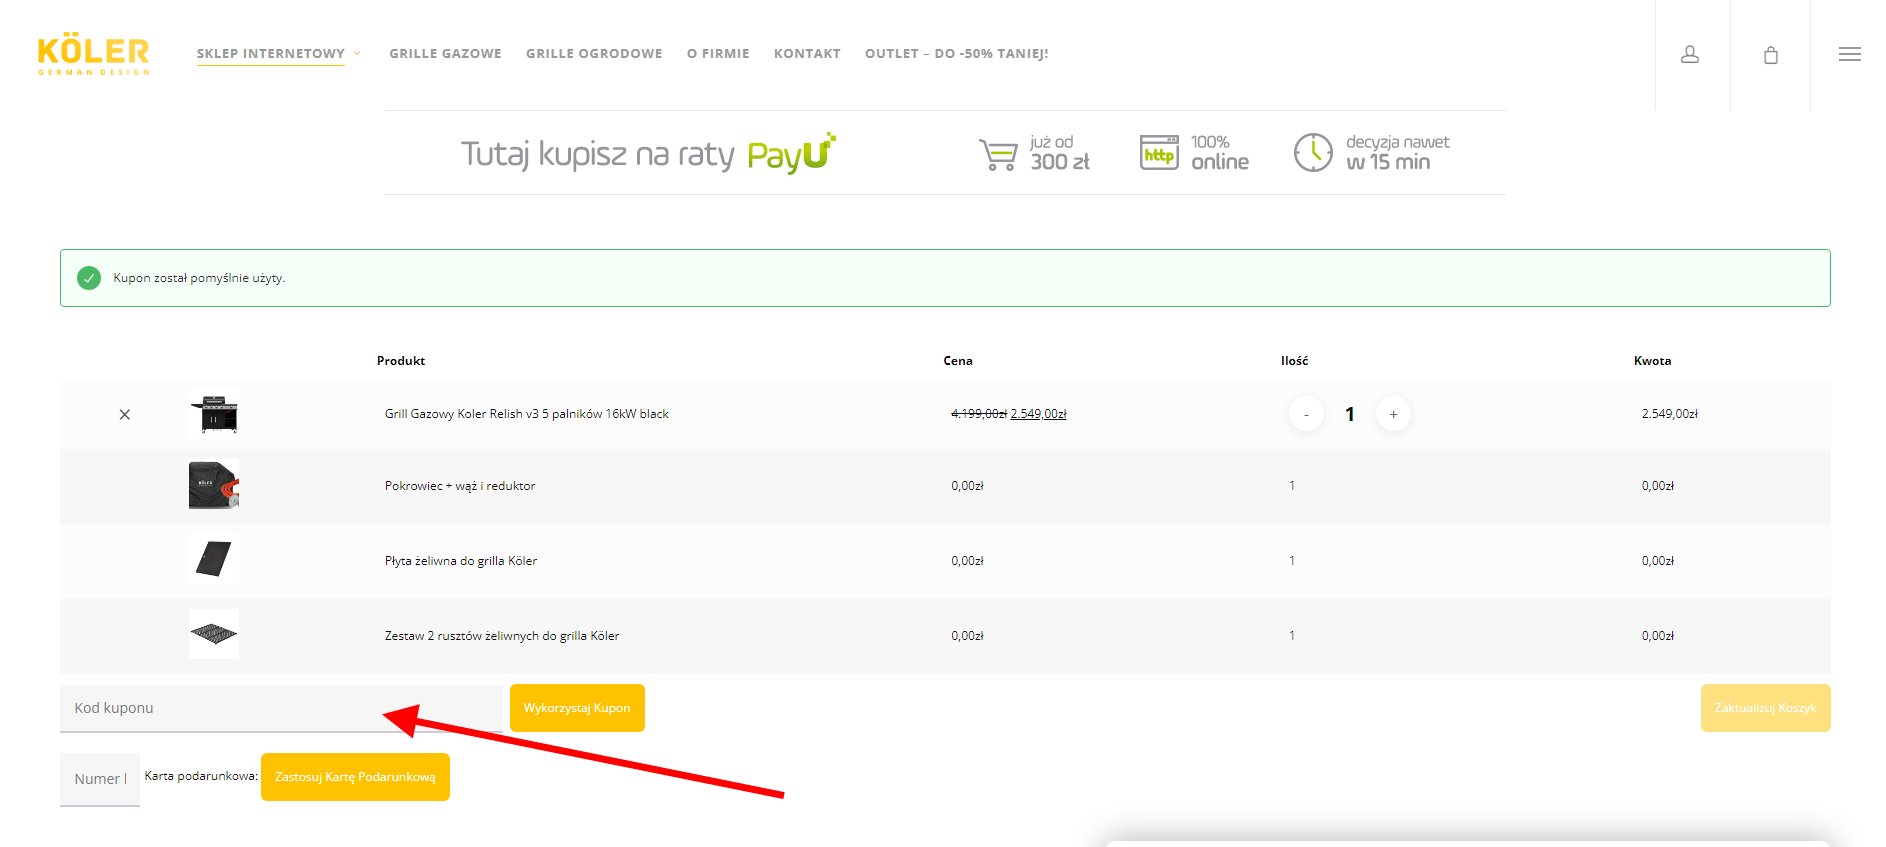Go to Grille Gazowe menu item
This screenshot has height=847, width=1886.
click(x=445, y=54)
